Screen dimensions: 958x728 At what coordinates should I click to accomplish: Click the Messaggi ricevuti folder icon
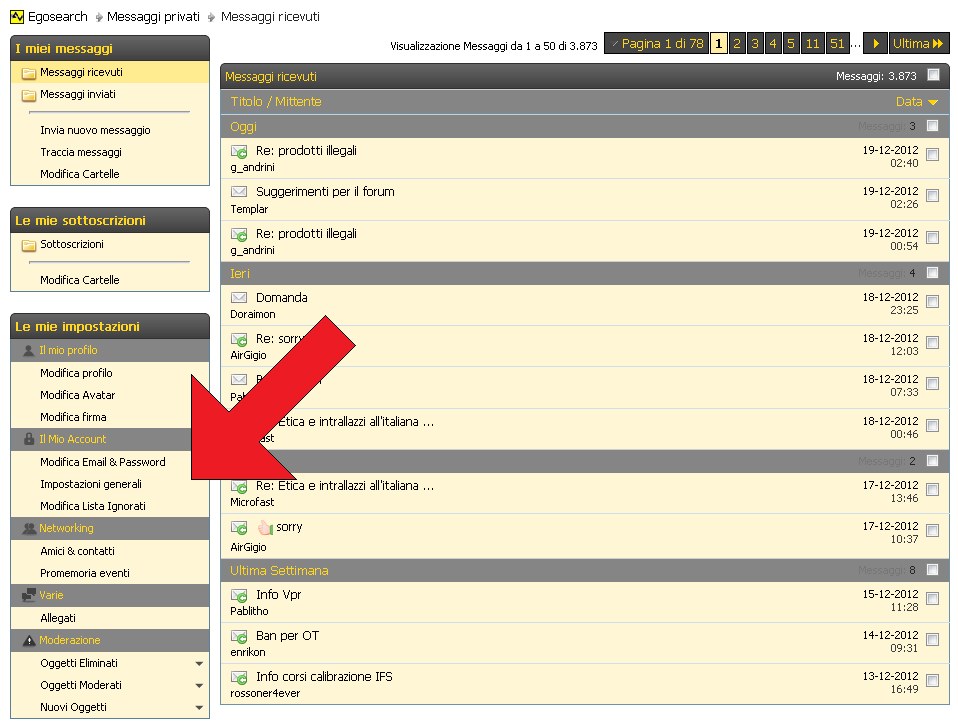pos(28,73)
